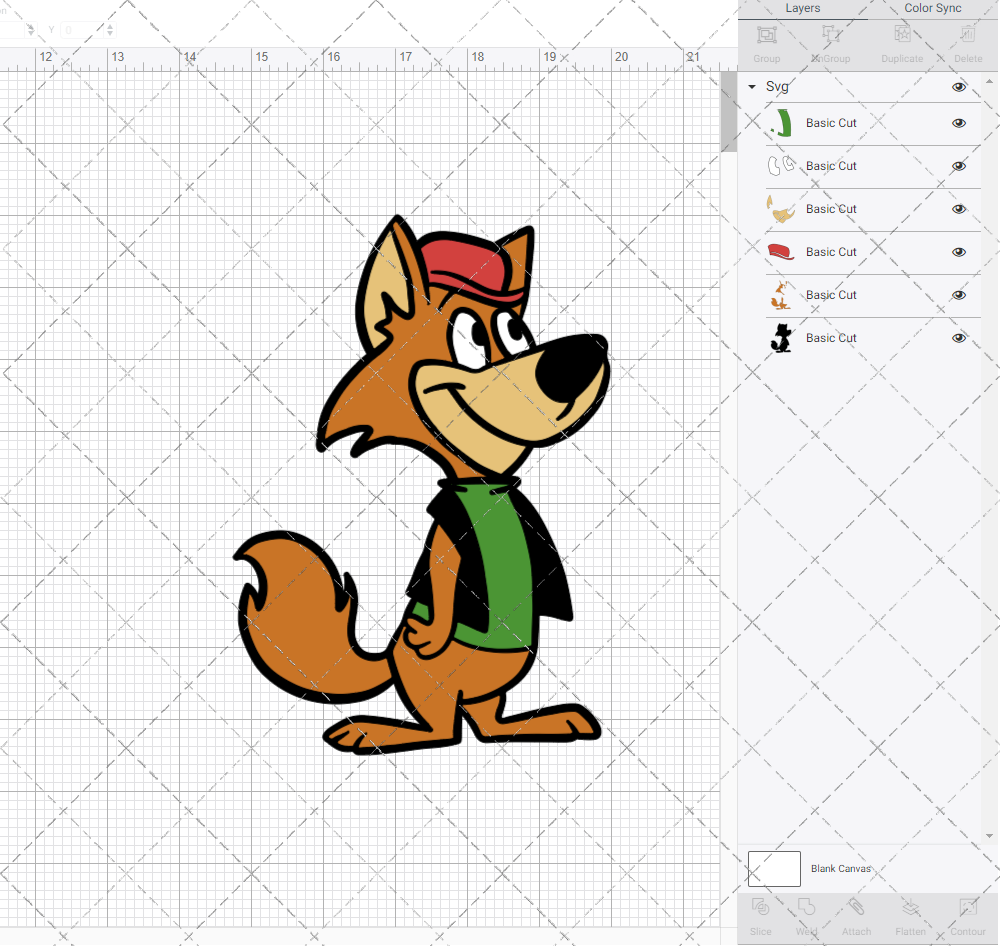Viewport: 1000px width, 946px height.
Task: Click the Blank Canvas color swatch
Action: (774, 869)
